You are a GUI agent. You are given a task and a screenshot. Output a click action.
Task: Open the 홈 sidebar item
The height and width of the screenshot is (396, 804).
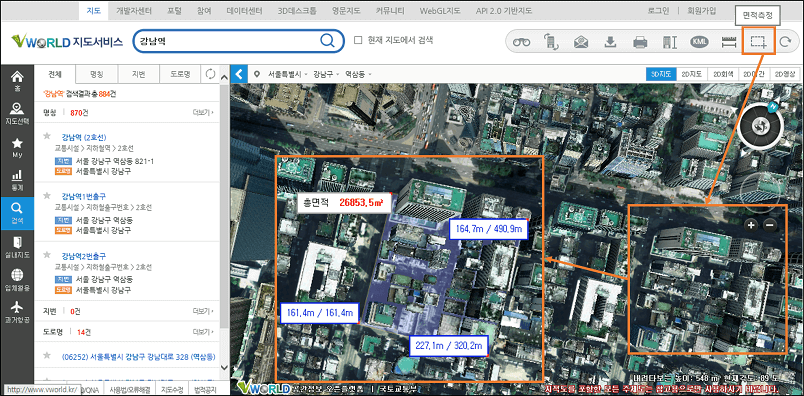point(17,81)
